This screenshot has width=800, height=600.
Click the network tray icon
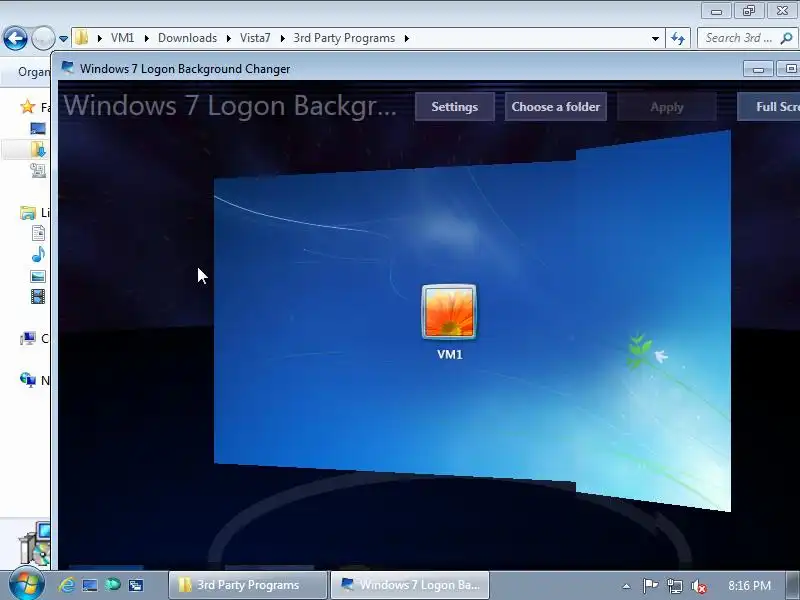tap(675, 586)
